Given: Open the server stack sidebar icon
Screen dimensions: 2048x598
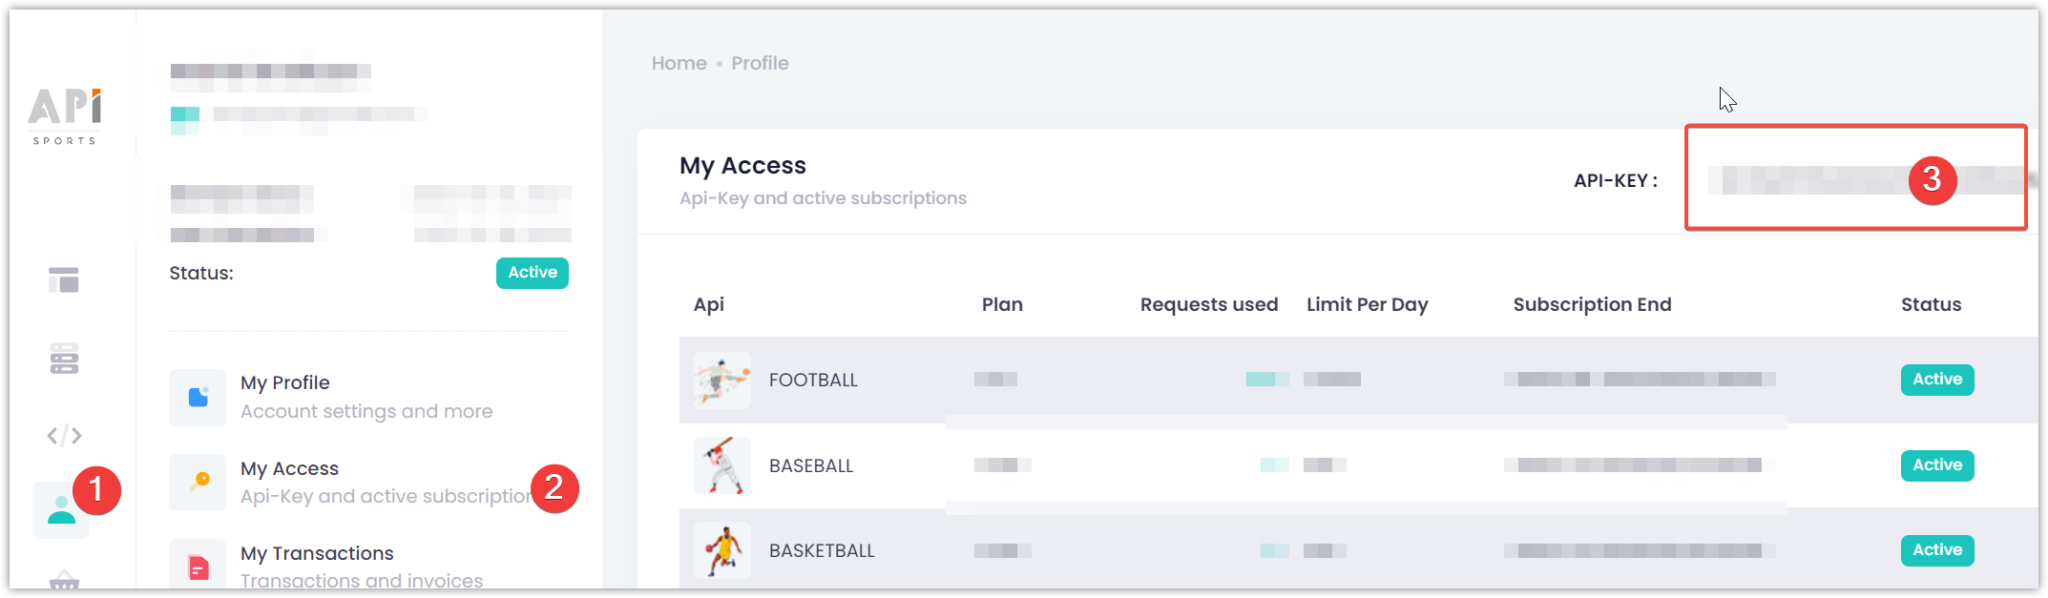Looking at the screenshot, I should 64,358.
